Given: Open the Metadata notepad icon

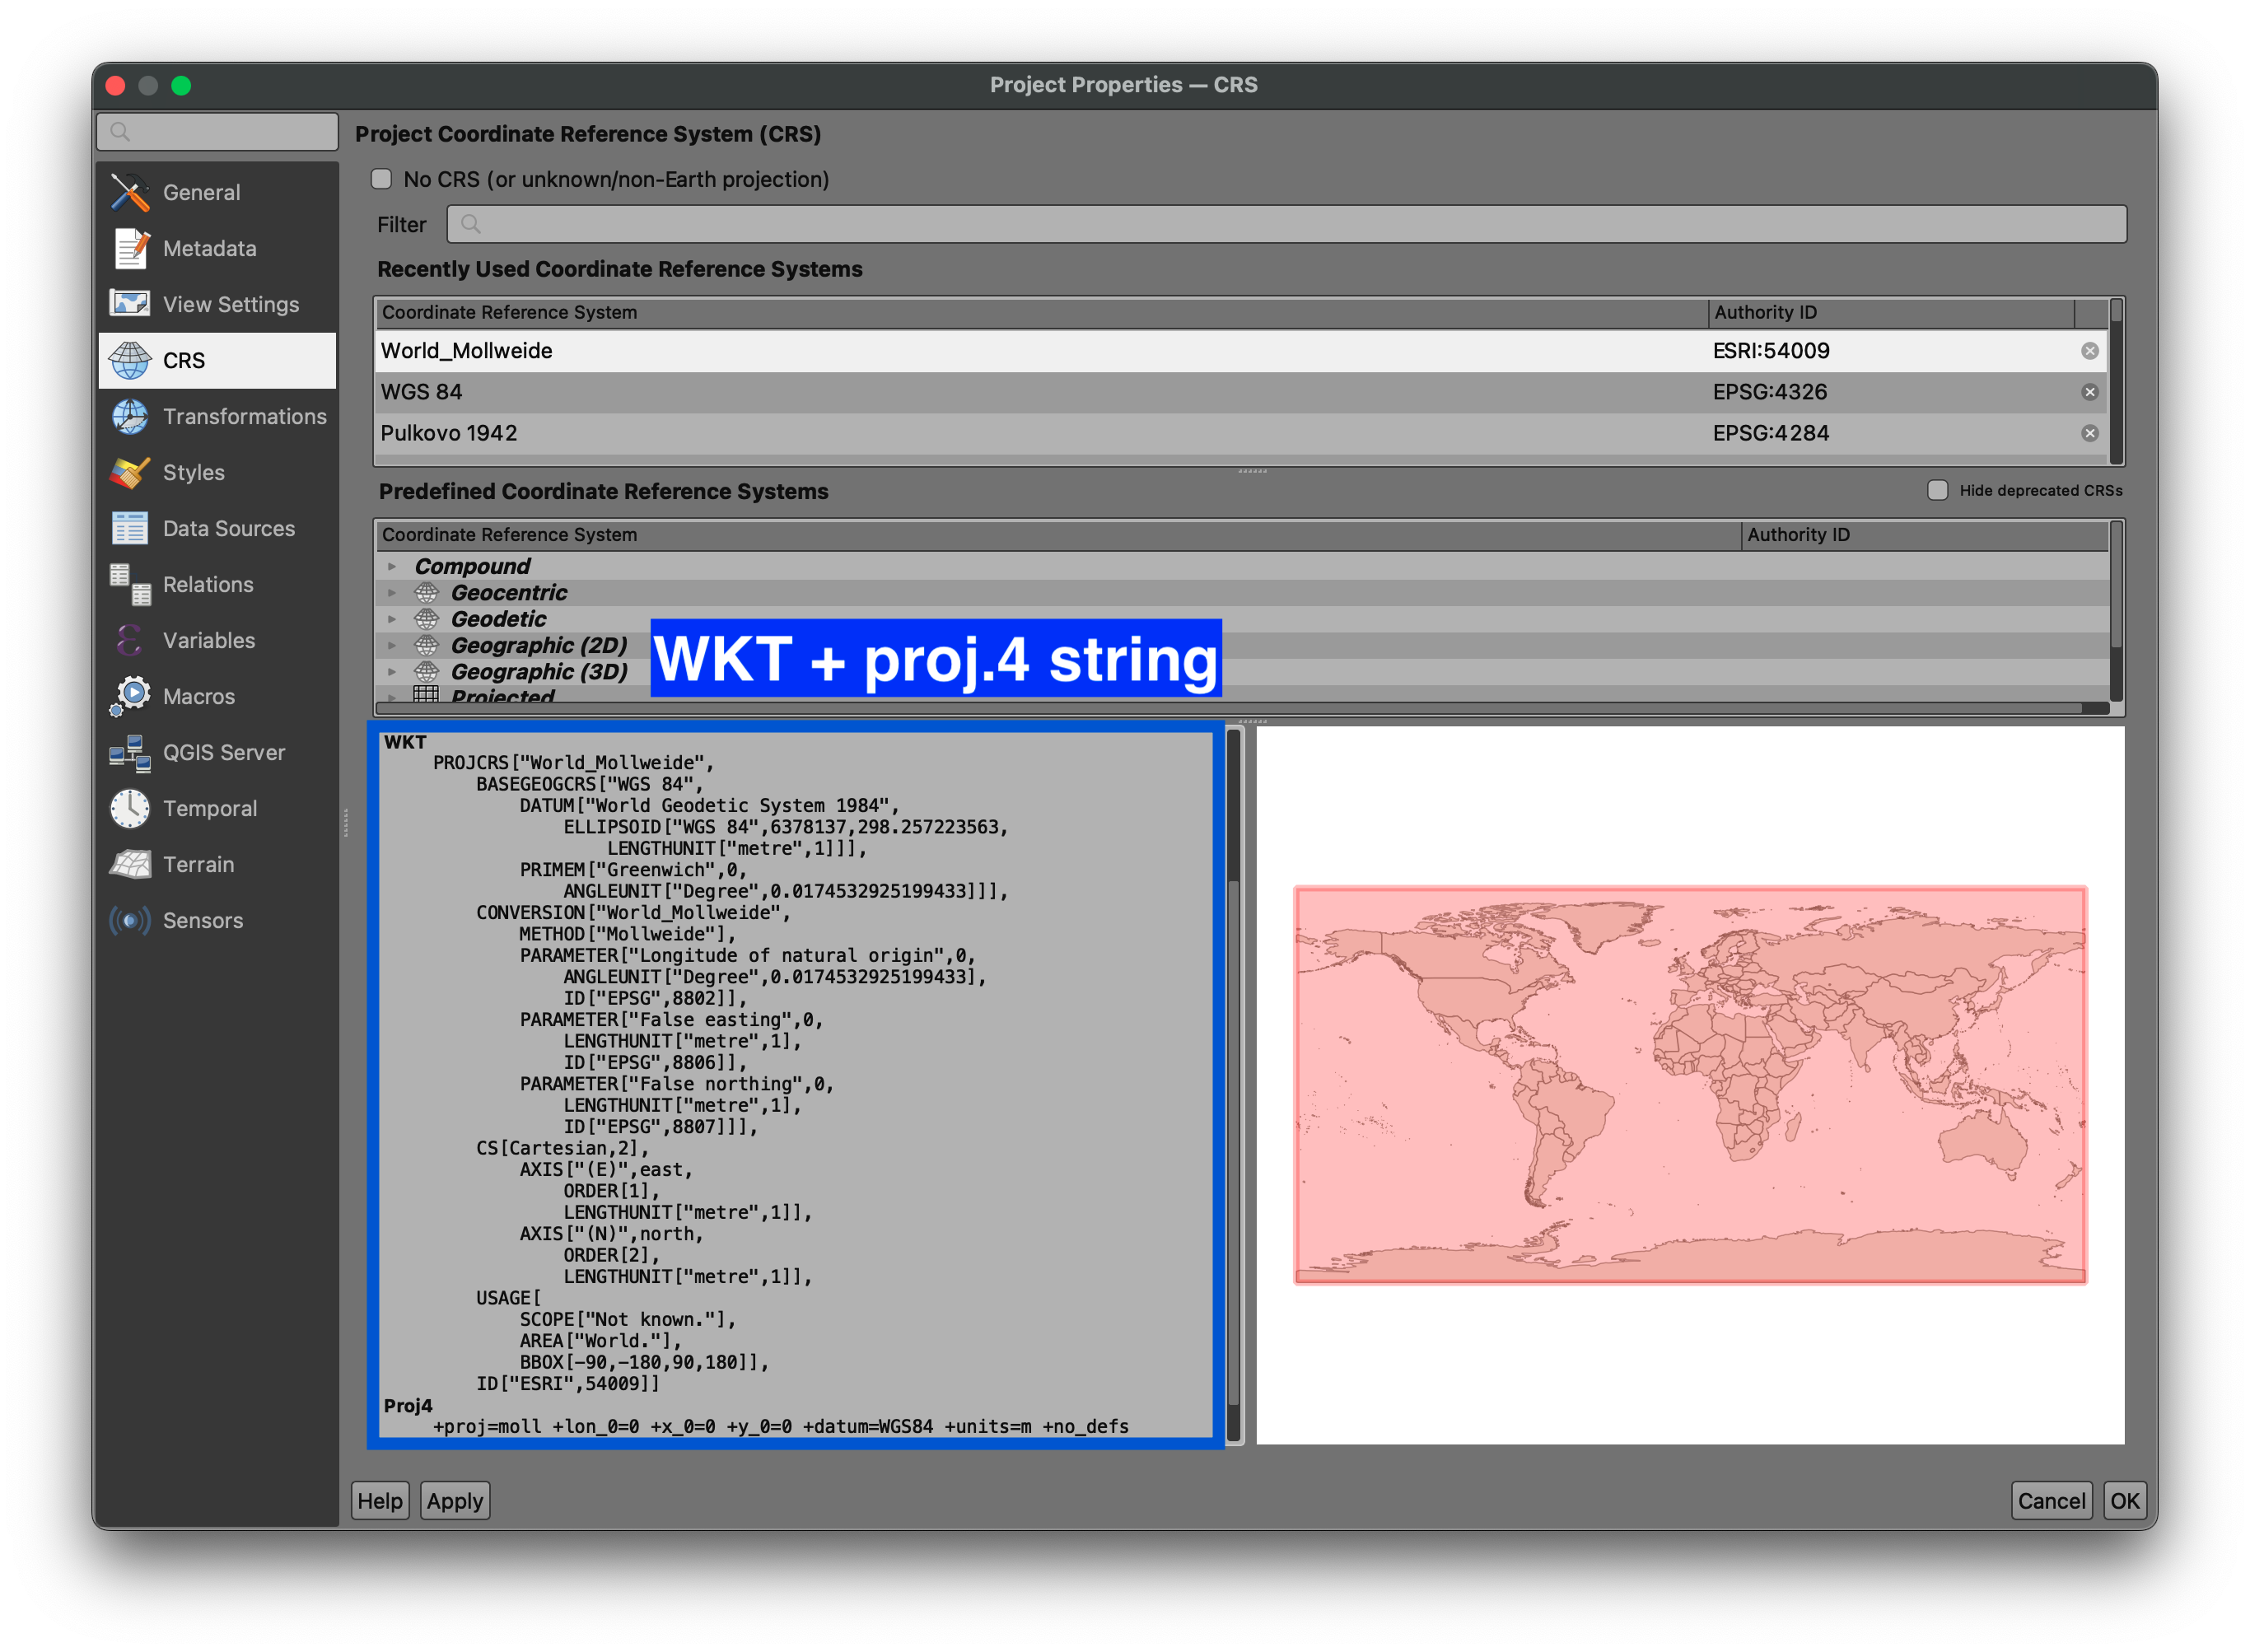Looking at the screenshot, I should [130, 249].
